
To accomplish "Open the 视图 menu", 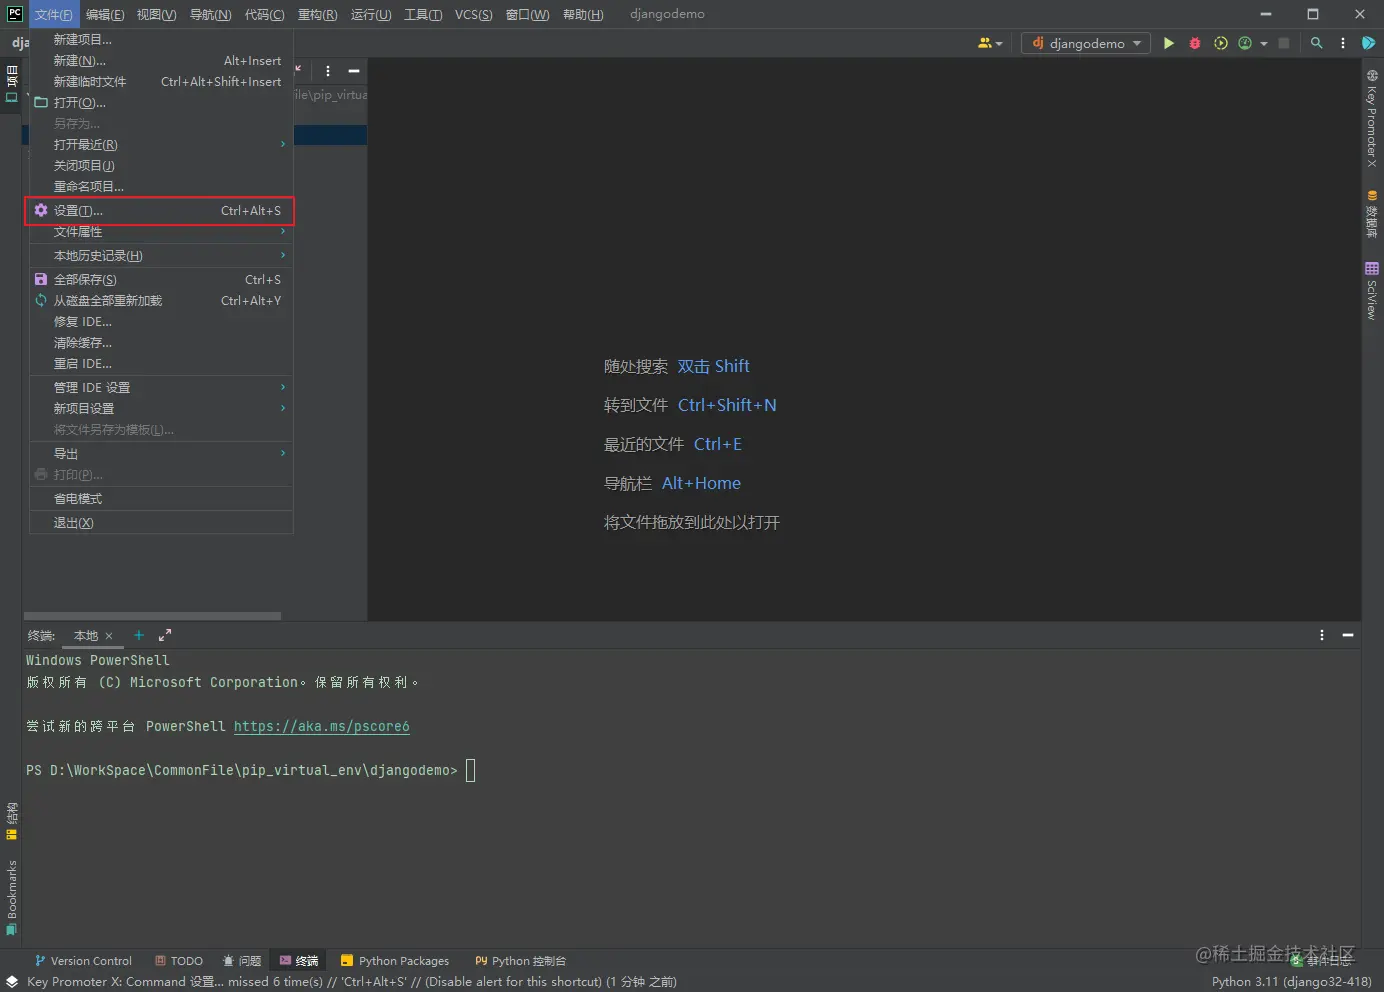I will [x=156, y=15].
